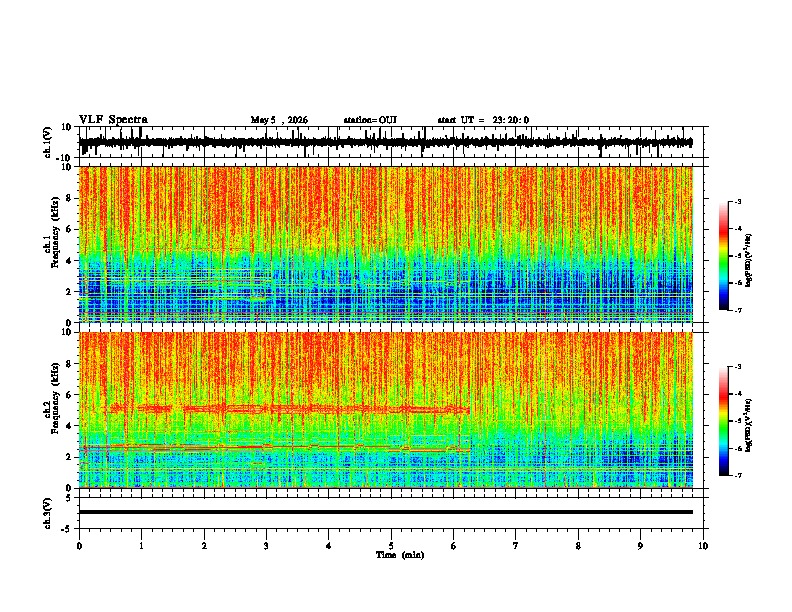Click the 0 minute tick on time axis

coord(79,546)
